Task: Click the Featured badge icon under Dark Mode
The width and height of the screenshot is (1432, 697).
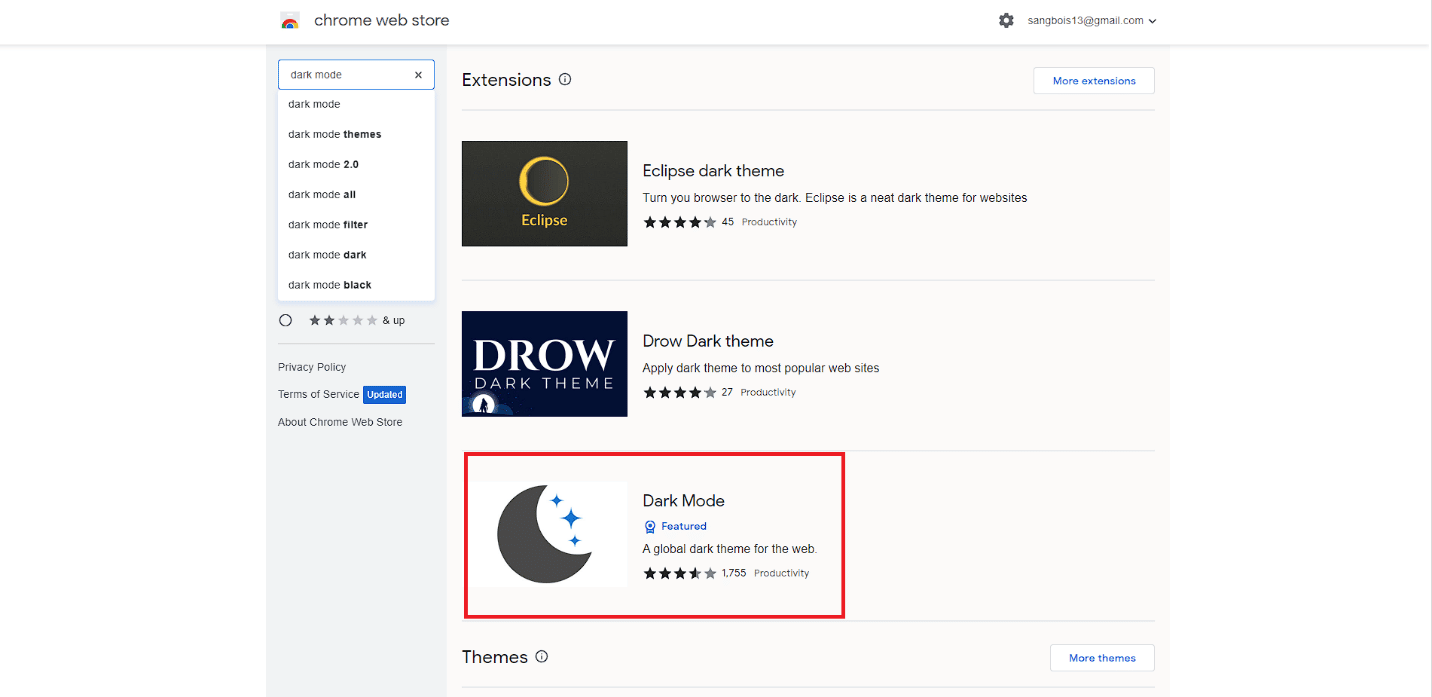Action: pyautogui.click(x=650, y=526)
